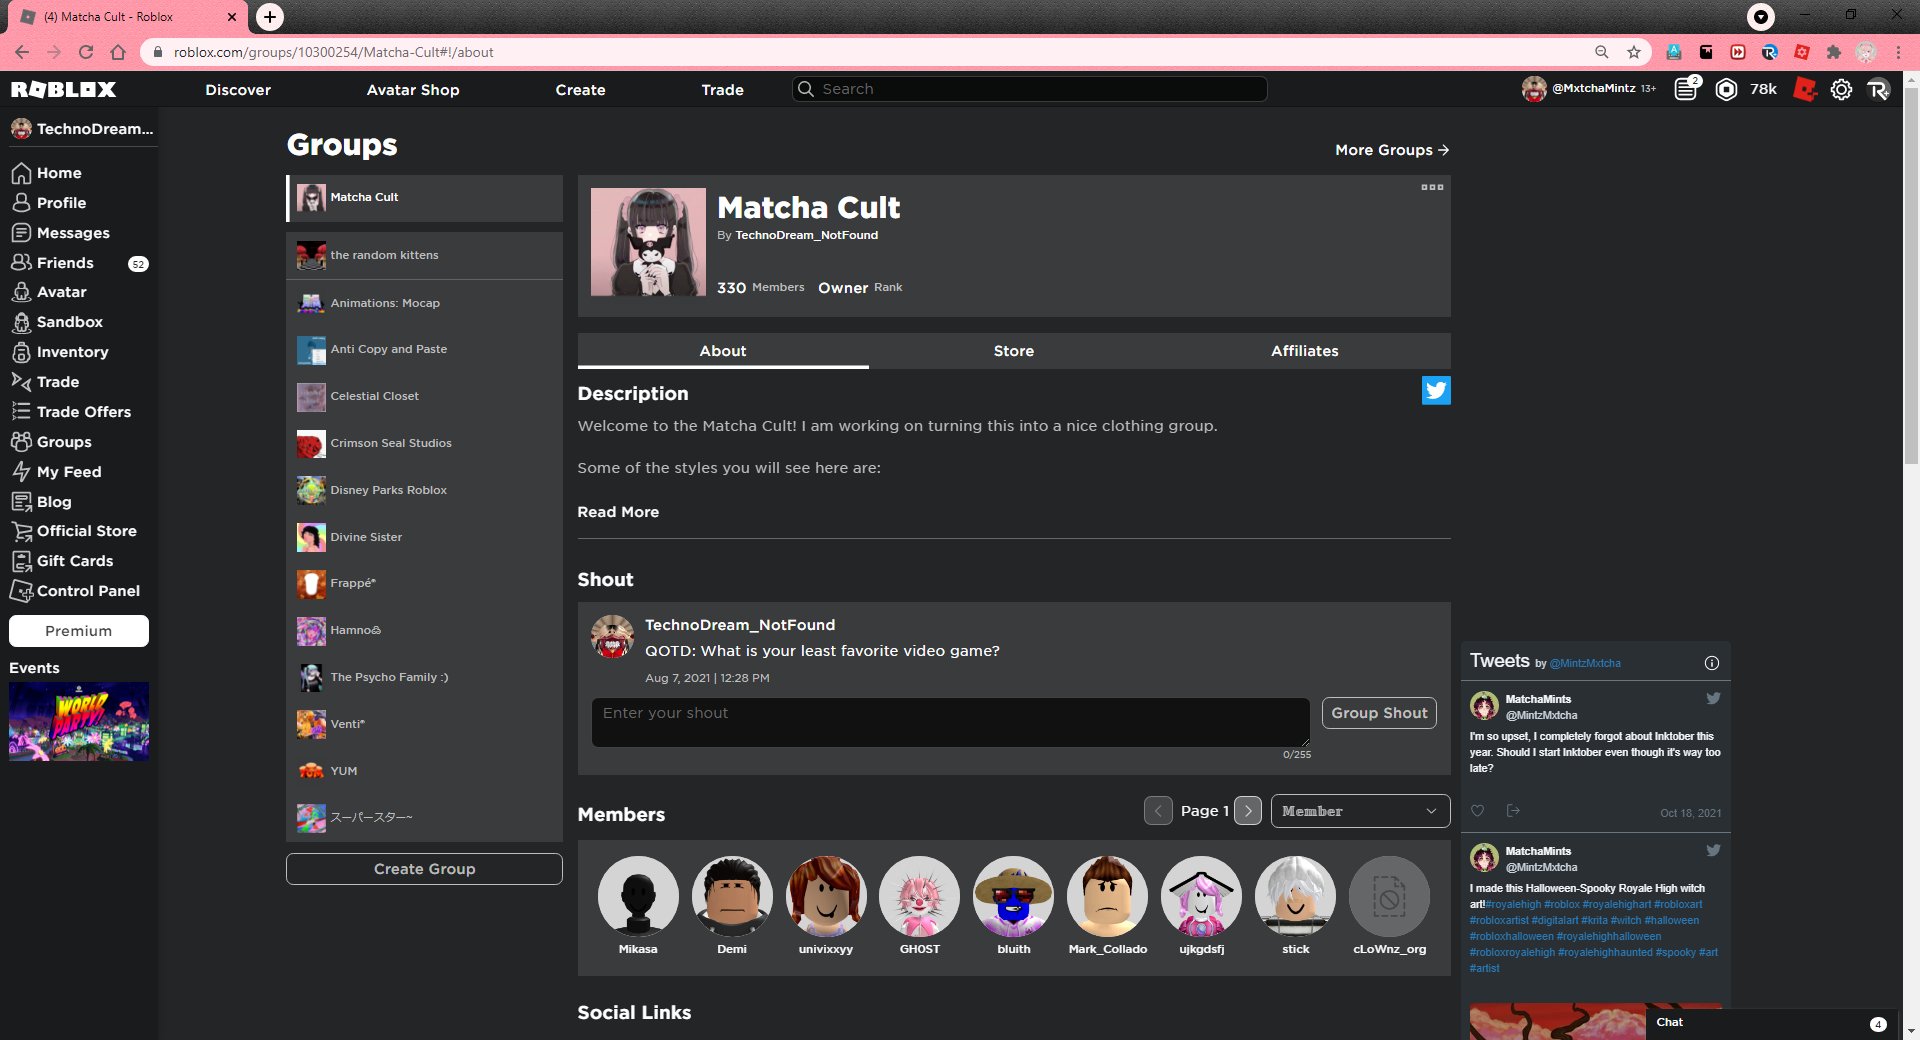Go to the next members page
The width and height of the screenshot is (1920, 1040).
pos(1248,811)
